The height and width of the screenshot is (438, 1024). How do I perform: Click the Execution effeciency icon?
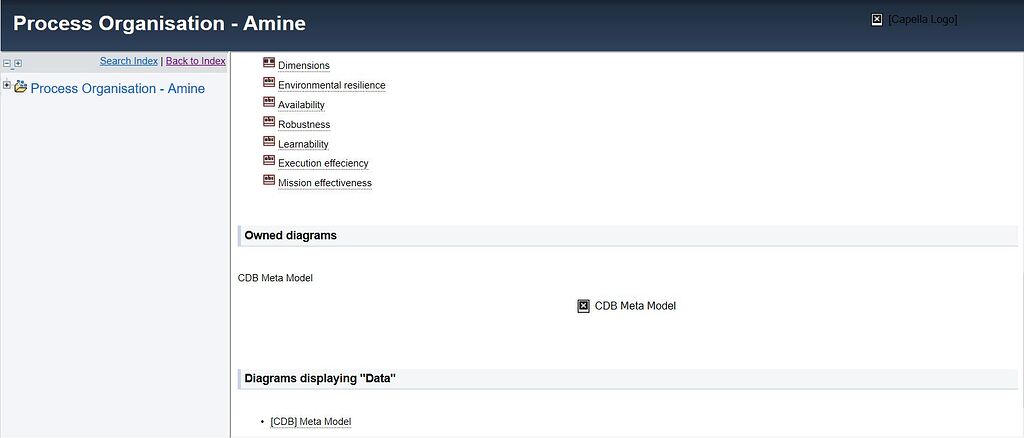coord(269,161)
